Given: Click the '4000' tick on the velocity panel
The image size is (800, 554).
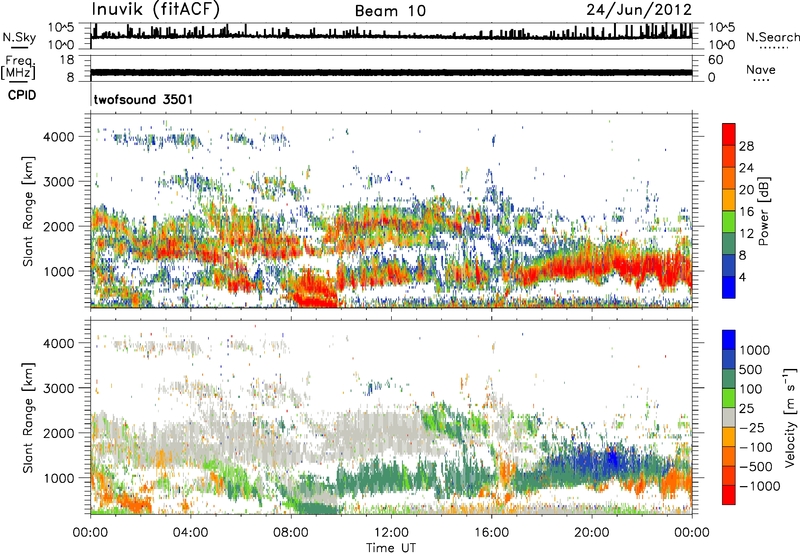Looking at the screenshot, I should [x=59, y=343].
